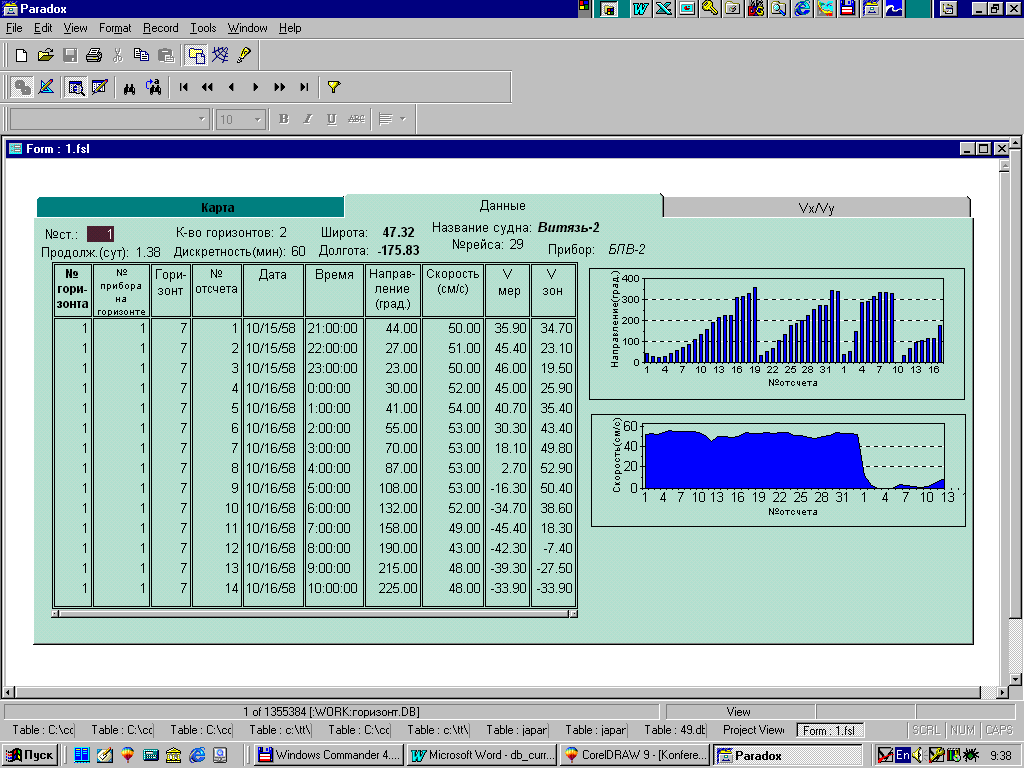Click the №ст. station number field
The height and width of the screenshot is (768, 1024).
[x=101, y=233]
